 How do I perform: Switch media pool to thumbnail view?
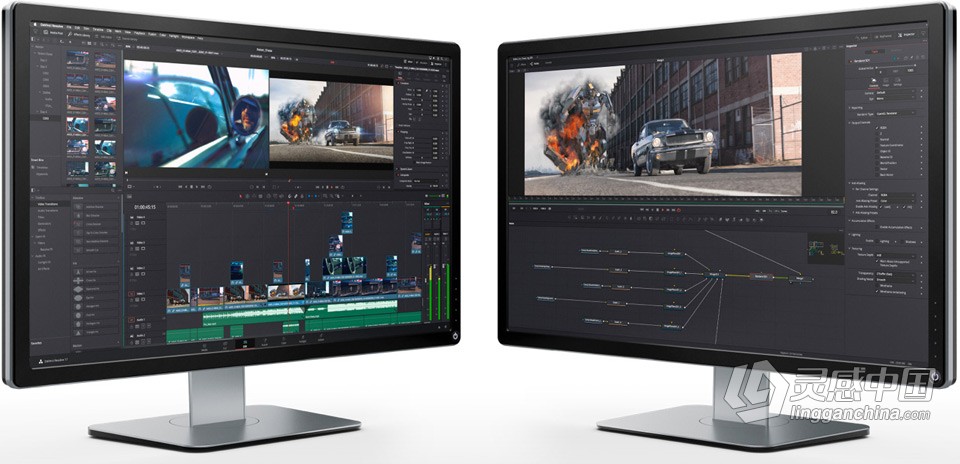coord(89,43)
